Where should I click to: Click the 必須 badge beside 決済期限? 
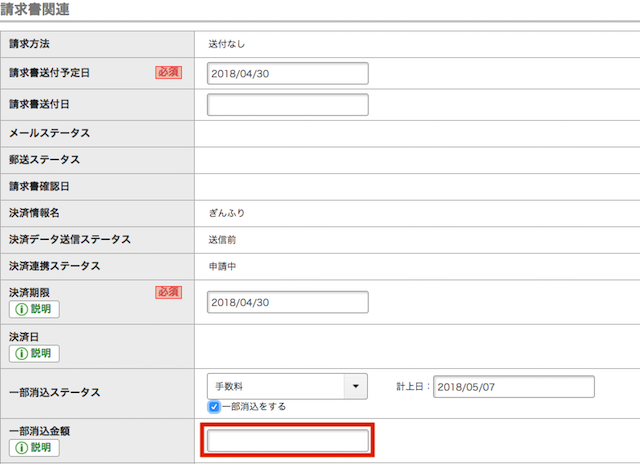[x=168, y=292]
